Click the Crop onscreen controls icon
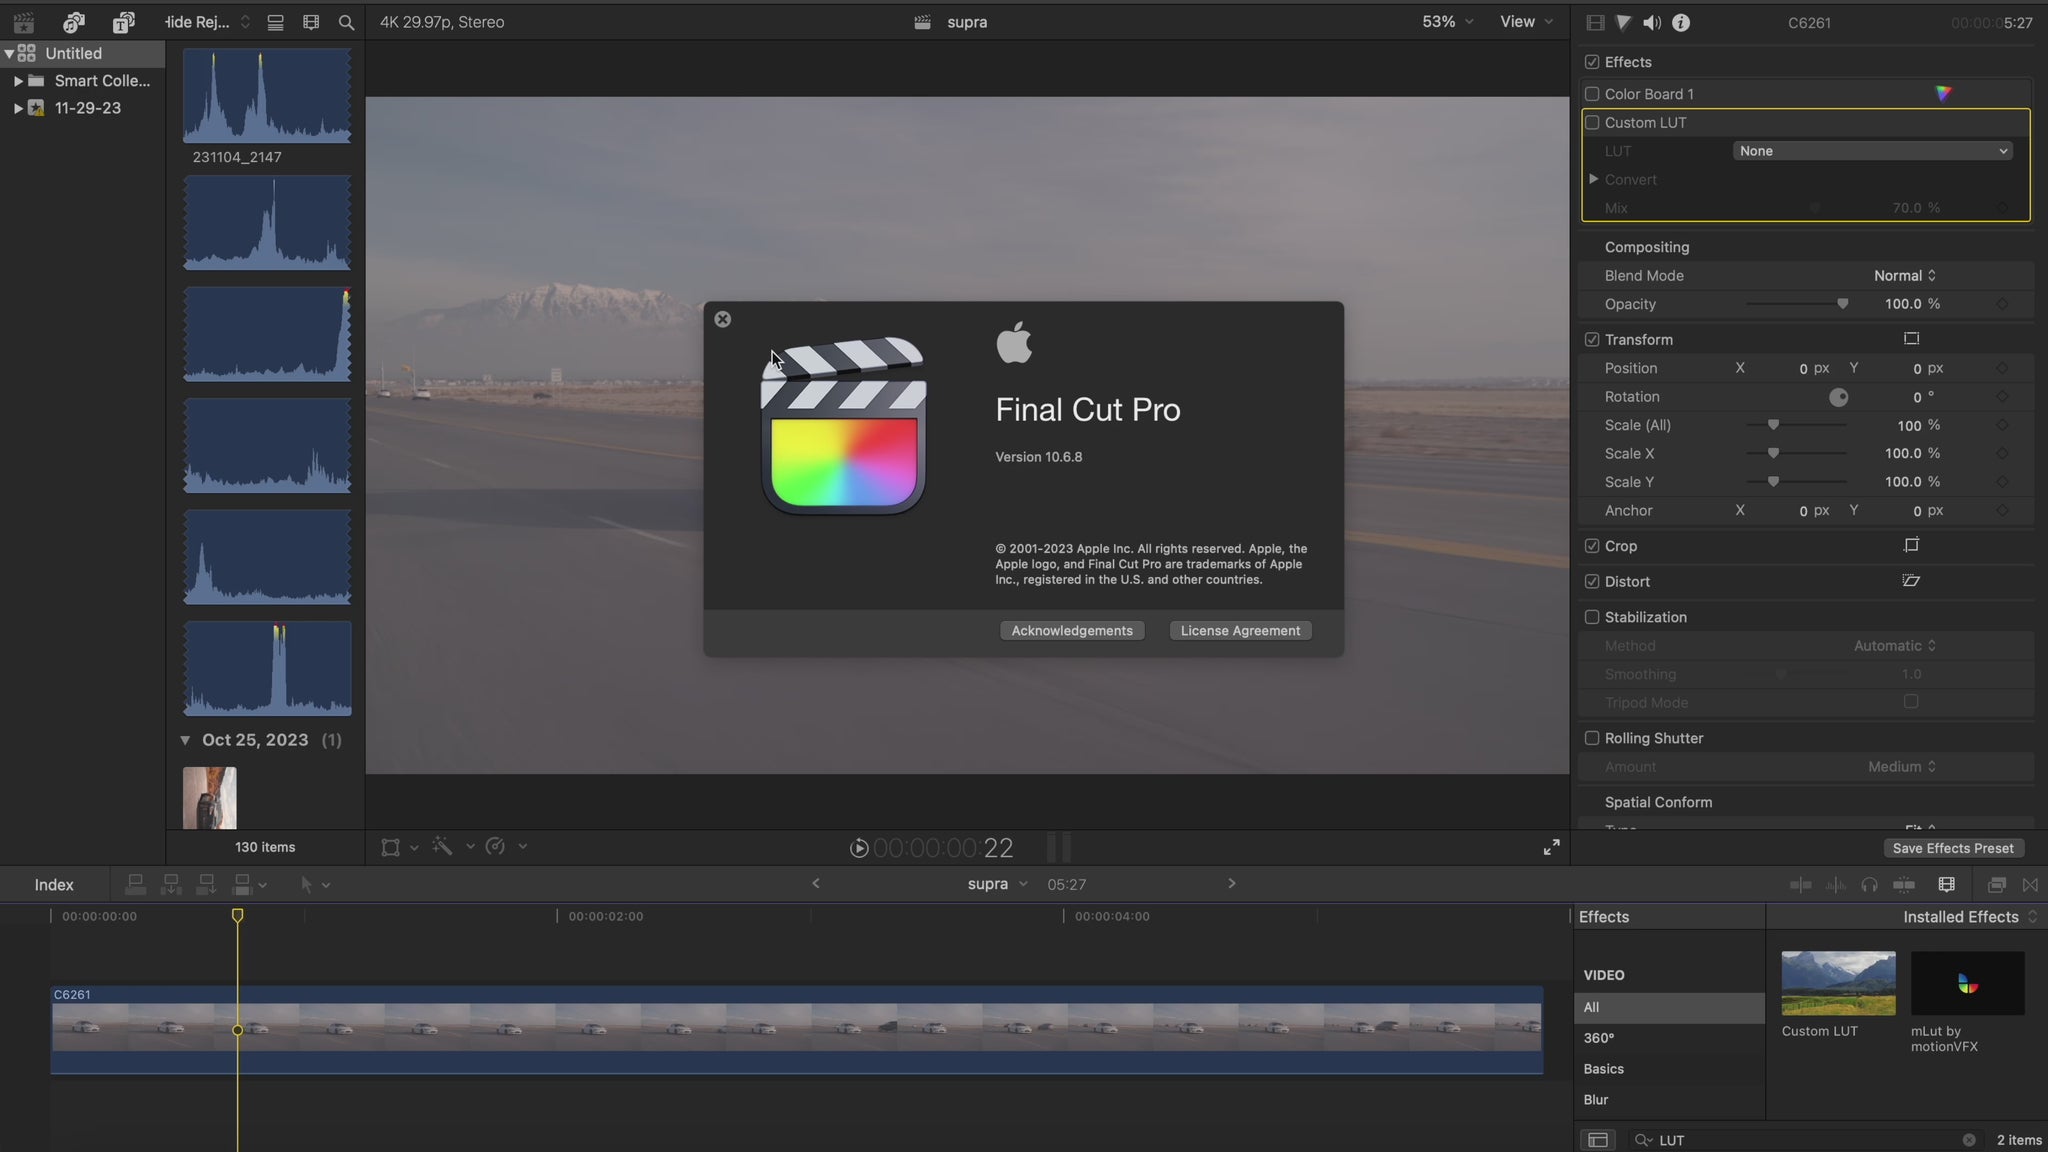2048x1152 pixels. coord(1911,545)
